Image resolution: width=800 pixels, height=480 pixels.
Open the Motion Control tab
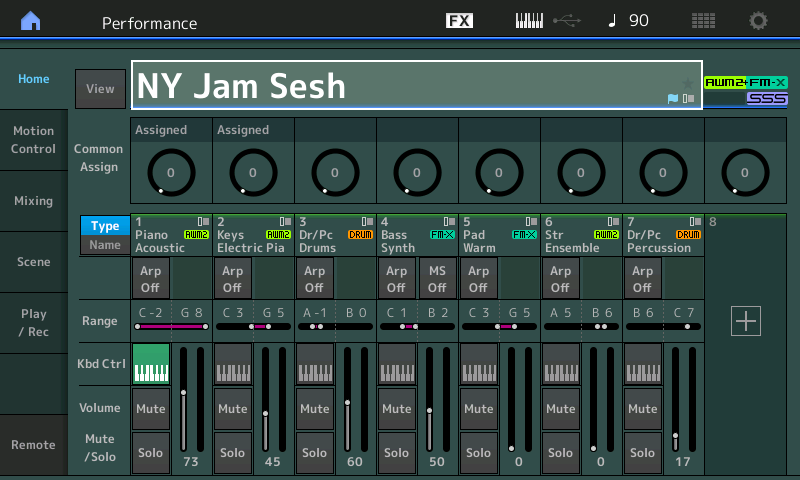point(34,140)
